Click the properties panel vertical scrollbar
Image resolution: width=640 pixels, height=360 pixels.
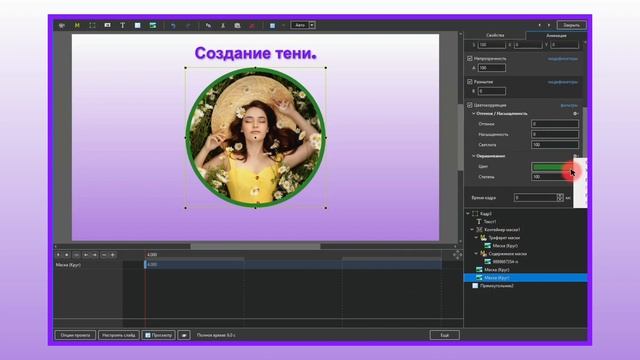pyautogui.click(x=585, y=131)
